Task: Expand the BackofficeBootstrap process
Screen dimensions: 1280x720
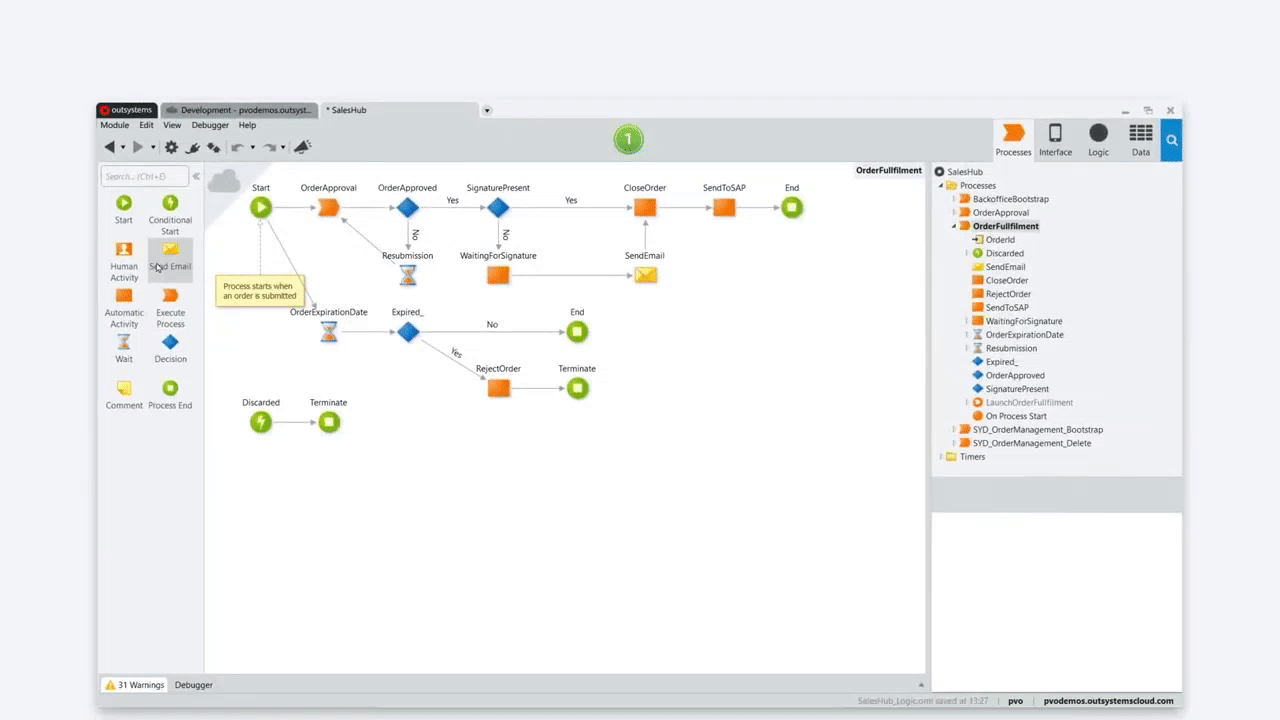Action: pyautogui.click(x=954, y=199)
